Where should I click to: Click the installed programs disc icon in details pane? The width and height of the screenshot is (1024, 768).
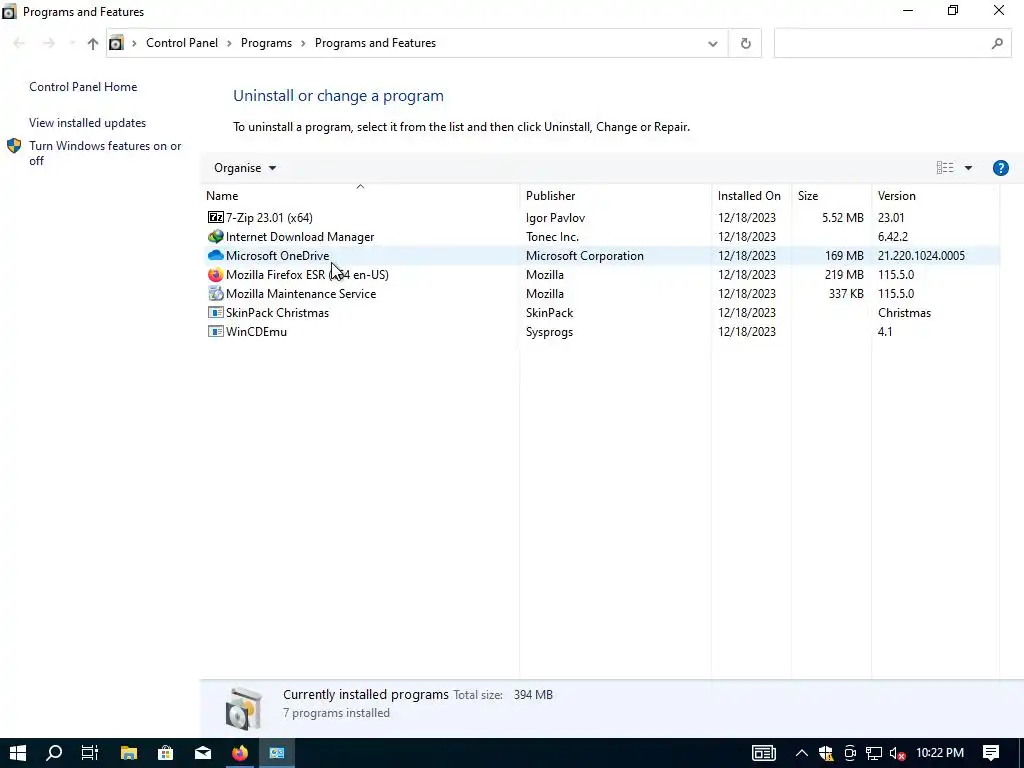244,708
